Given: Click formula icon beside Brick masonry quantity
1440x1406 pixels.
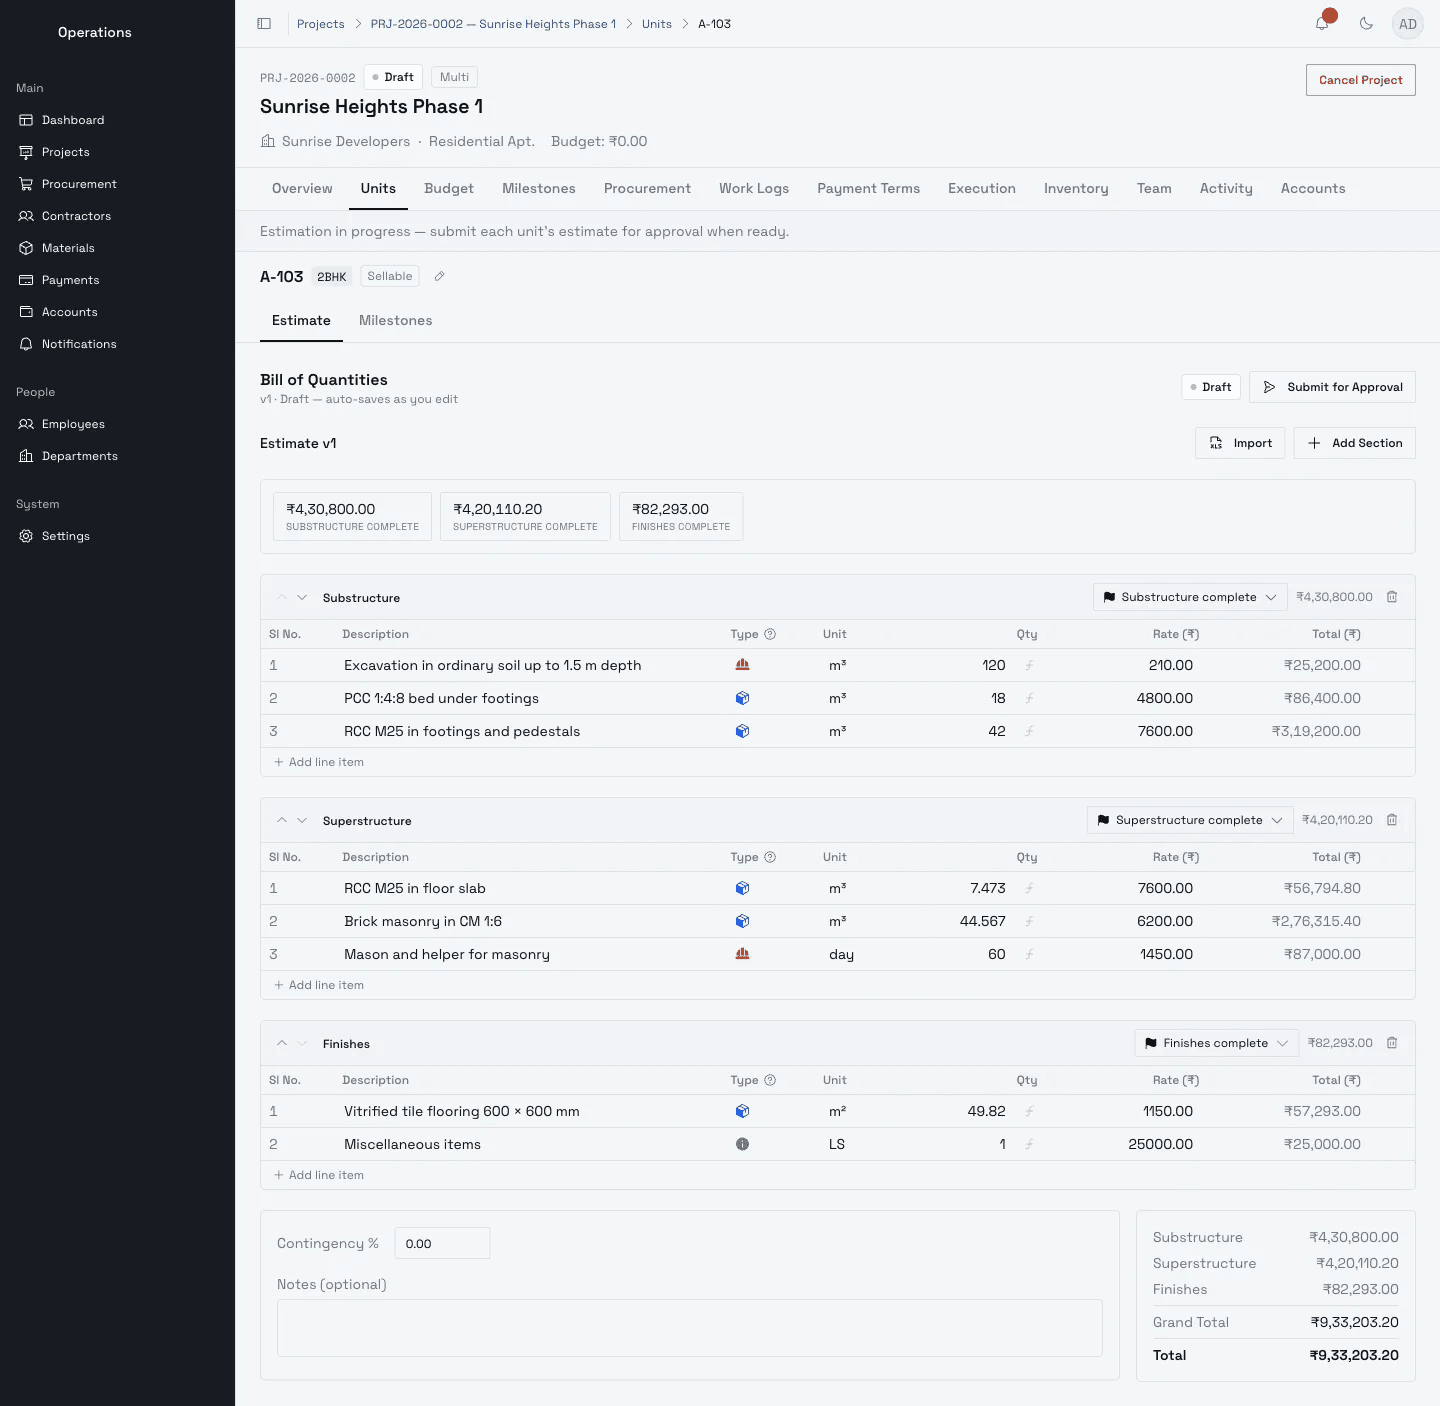Looking at the screenshot, I should click(1029, 921).
